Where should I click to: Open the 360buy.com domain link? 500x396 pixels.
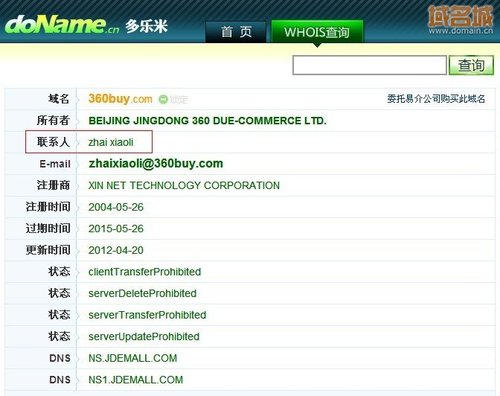[x=120, y=99]
